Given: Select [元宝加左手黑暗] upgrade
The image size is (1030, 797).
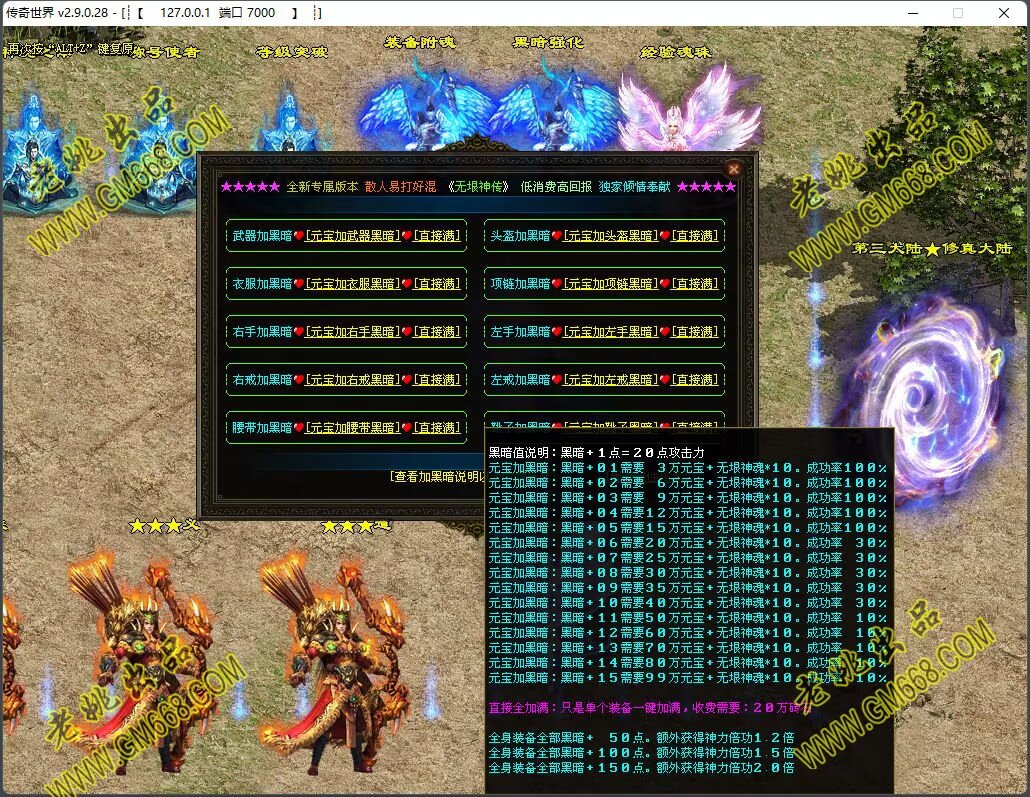Looking at the screenshot, I should 610,332.
